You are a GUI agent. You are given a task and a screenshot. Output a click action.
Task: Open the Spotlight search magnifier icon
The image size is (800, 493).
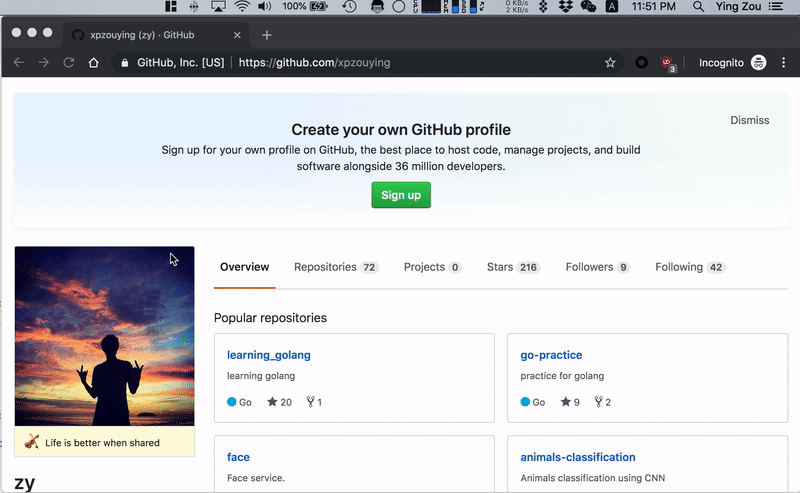pos(698,6)
